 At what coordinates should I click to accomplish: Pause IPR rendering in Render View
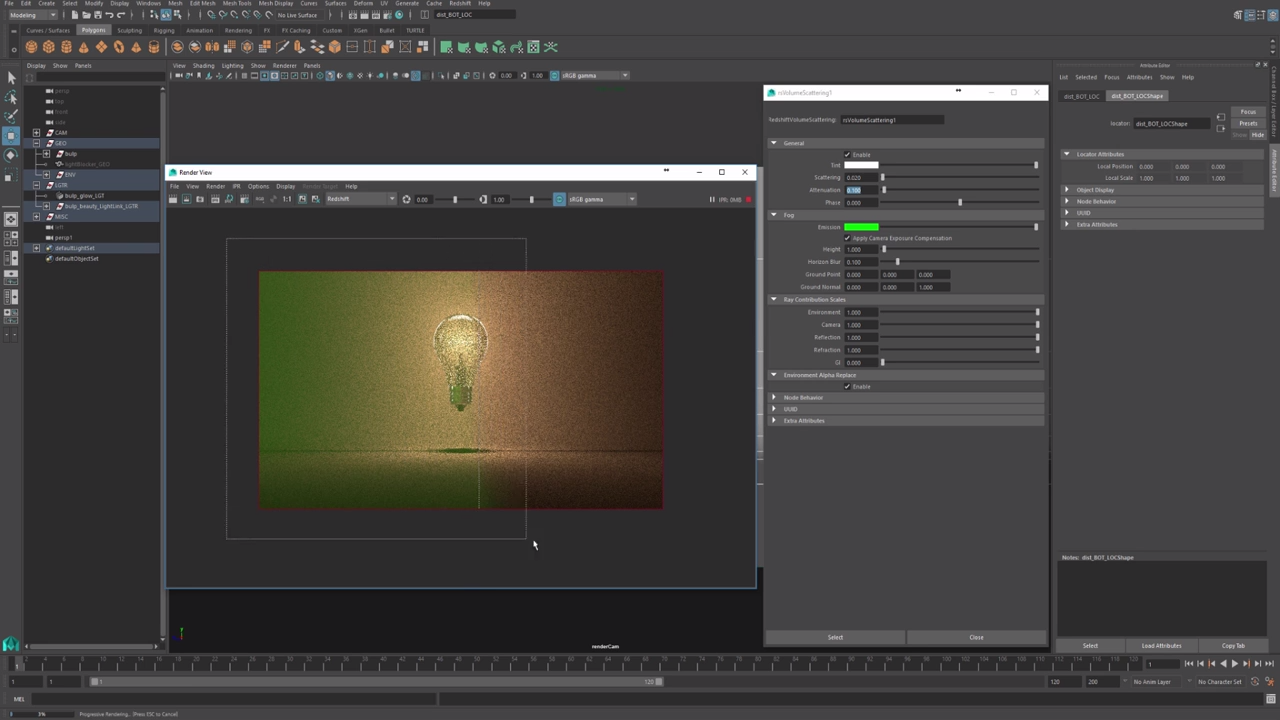tap(712, 199)
